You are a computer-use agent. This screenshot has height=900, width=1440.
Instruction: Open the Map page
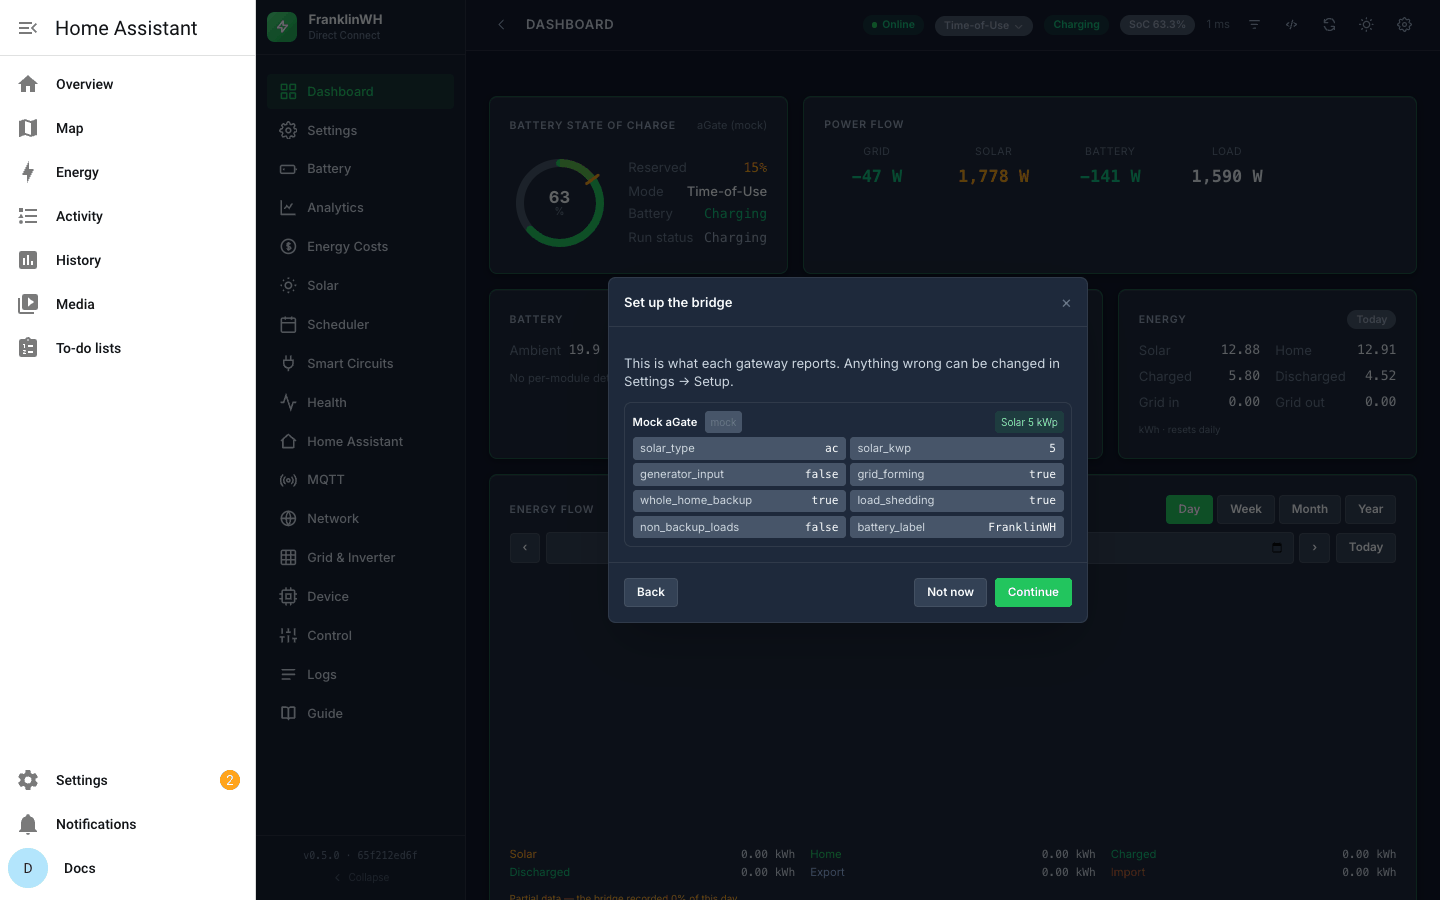point(128,128)
